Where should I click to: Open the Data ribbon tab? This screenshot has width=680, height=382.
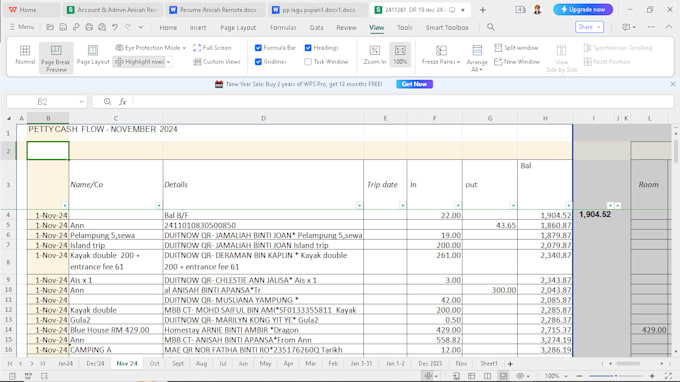pyautogui.click(x=317, y=27)
